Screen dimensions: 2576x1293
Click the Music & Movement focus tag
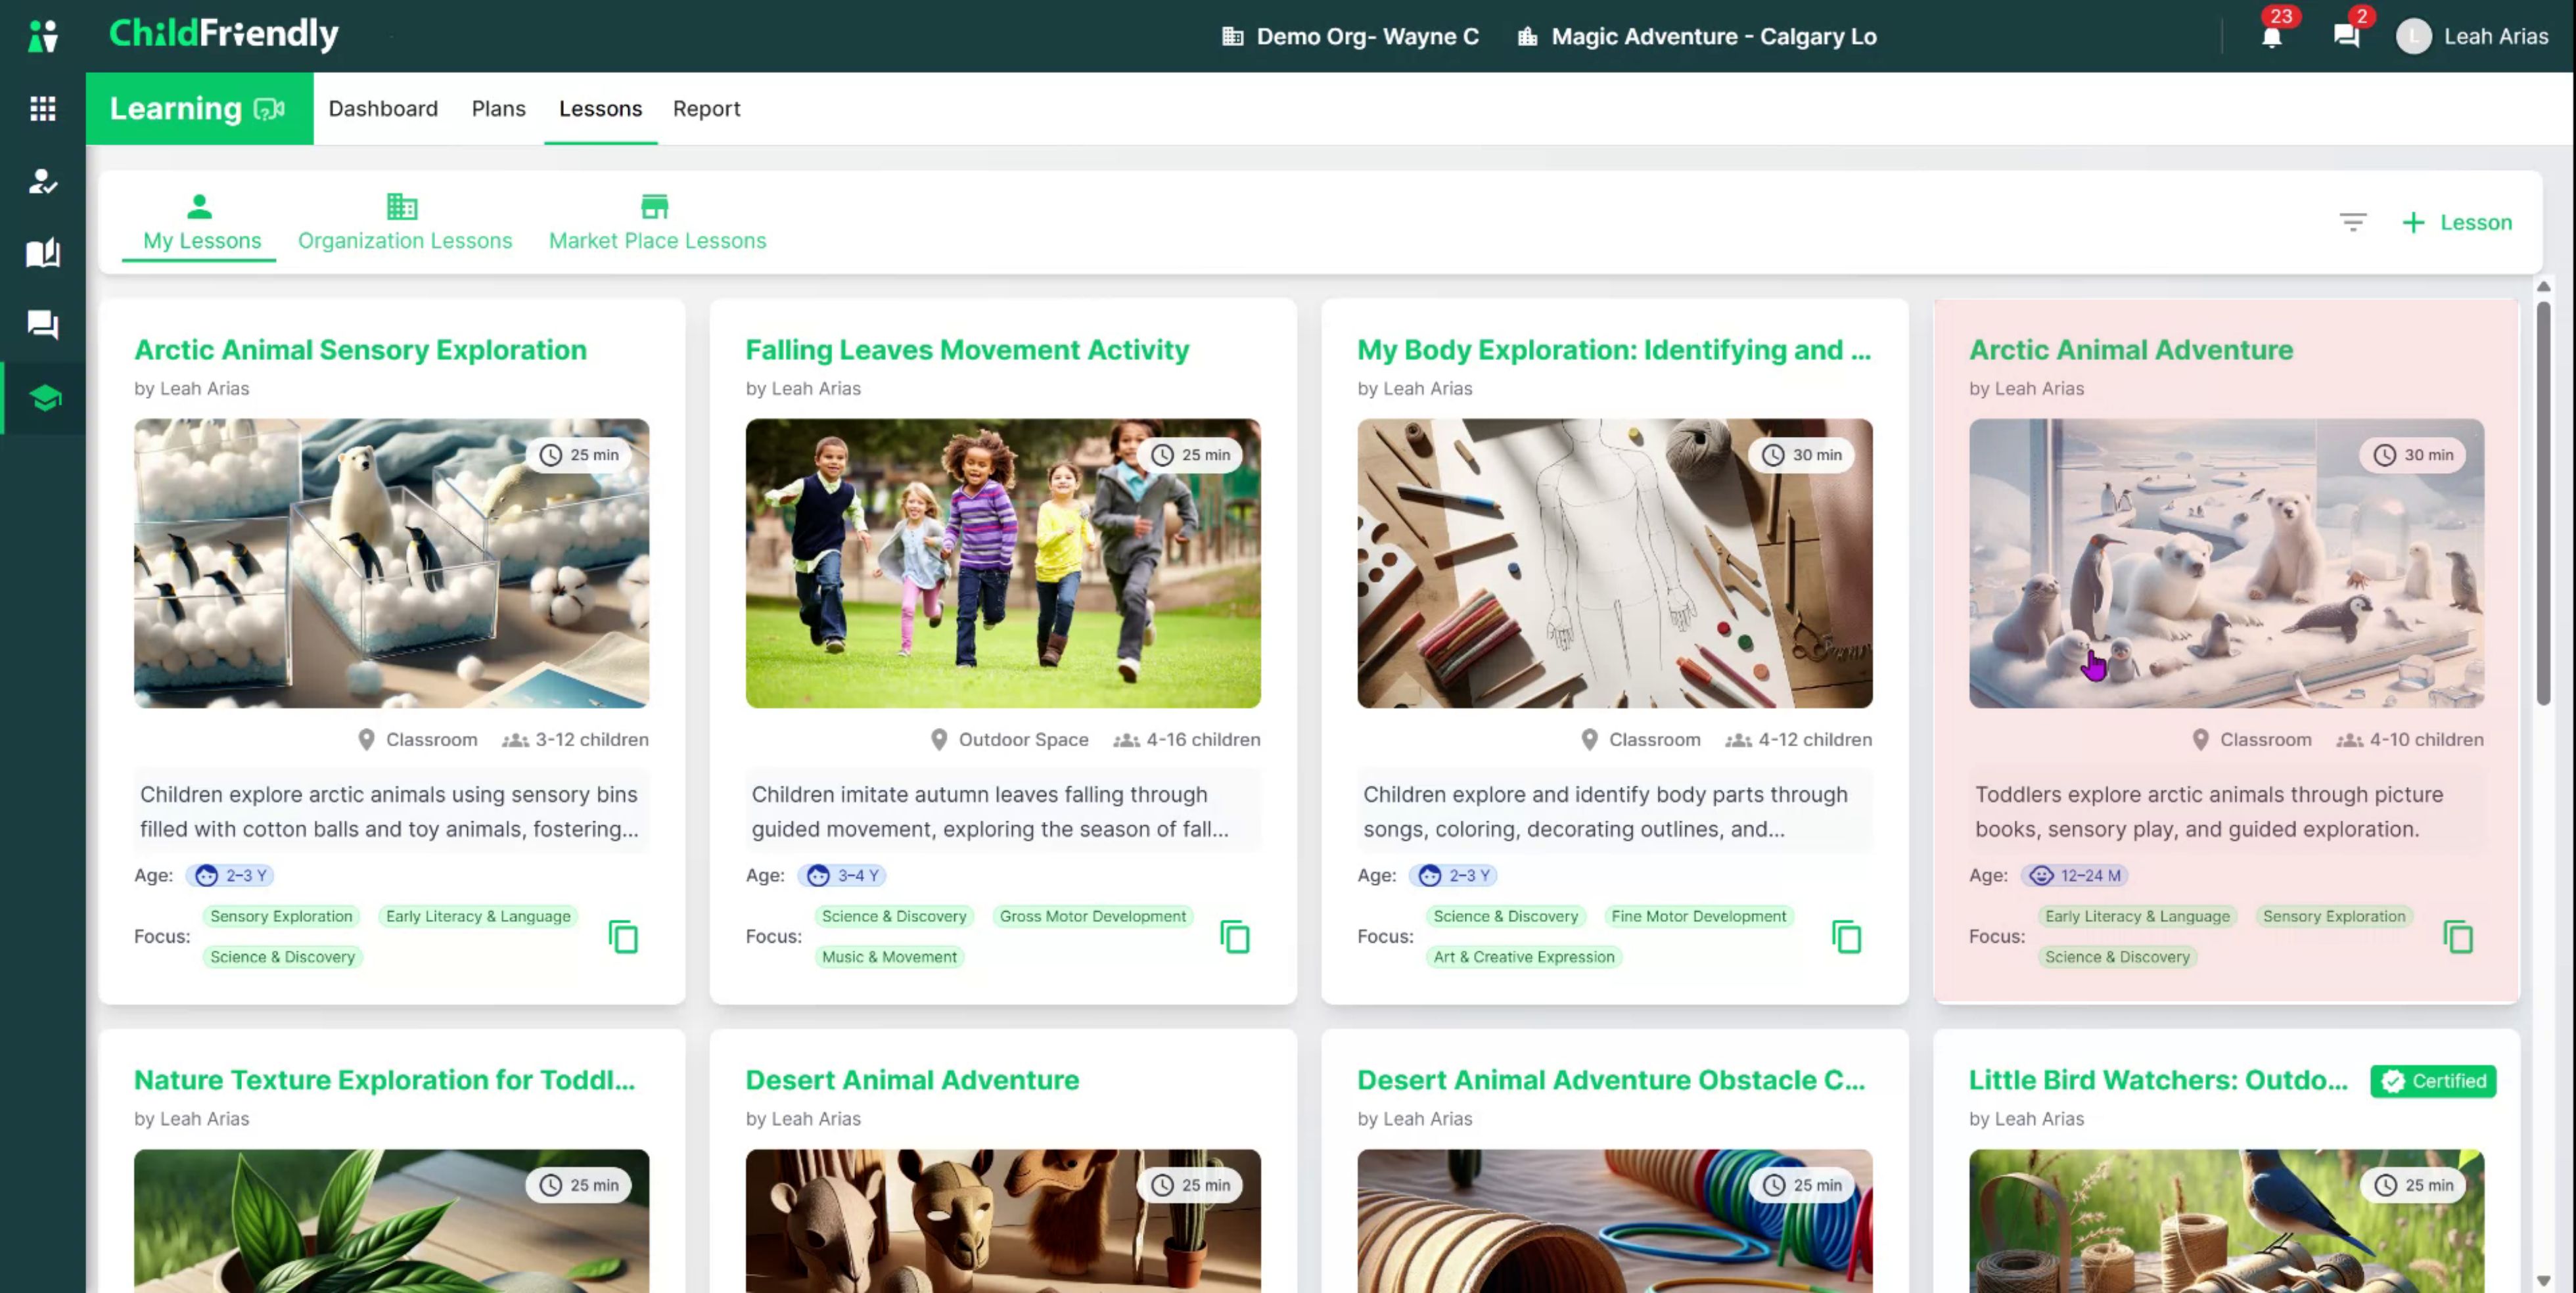point(889,957)
